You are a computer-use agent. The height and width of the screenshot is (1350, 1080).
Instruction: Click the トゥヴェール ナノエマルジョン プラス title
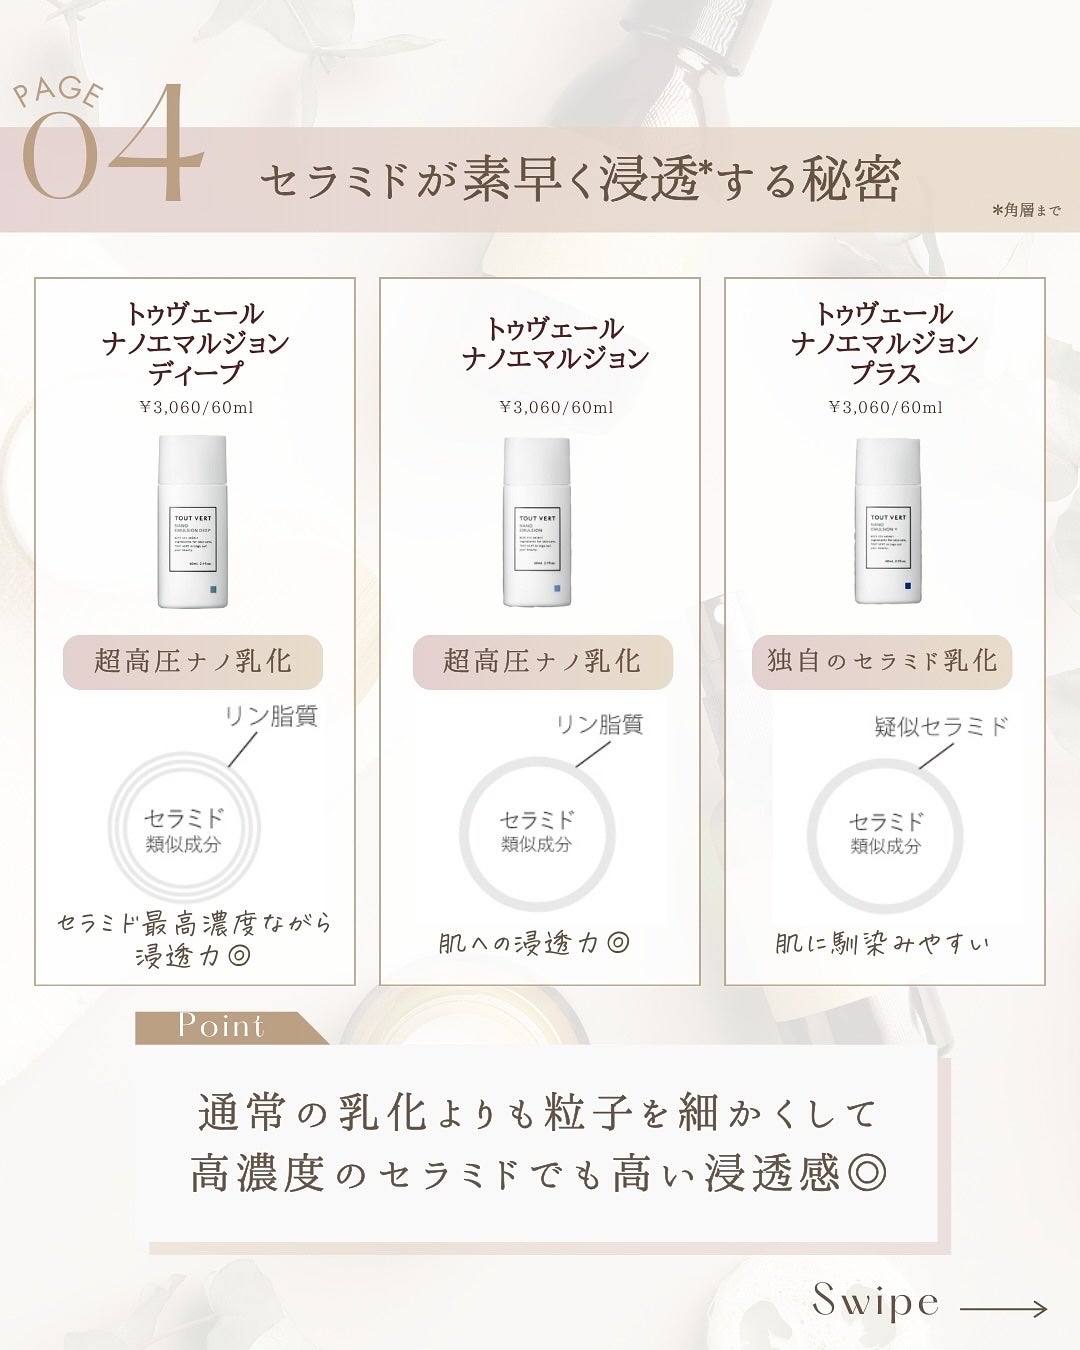(885, 343)
